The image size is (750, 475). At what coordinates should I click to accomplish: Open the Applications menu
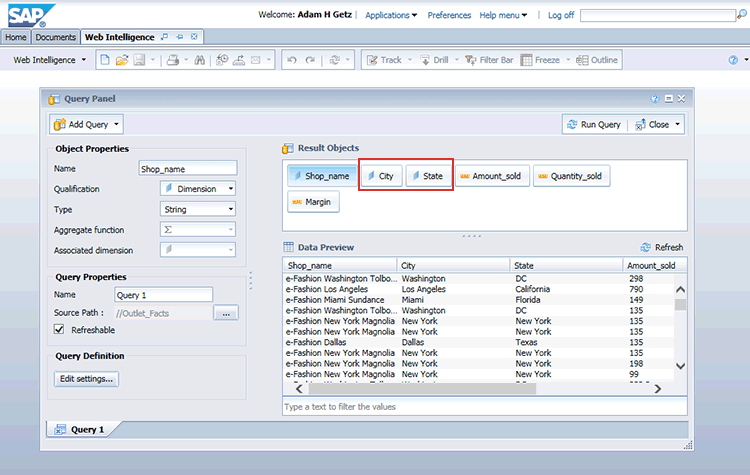click(x=391, y=15)
